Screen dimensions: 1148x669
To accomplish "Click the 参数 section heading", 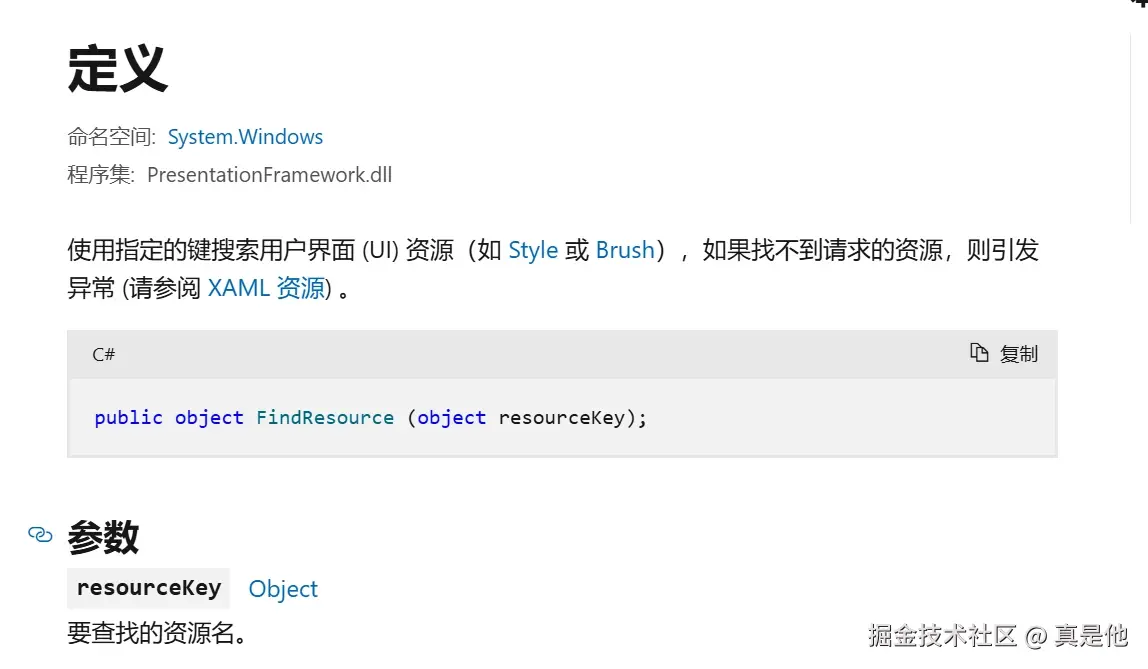I will tap(103, 537).
